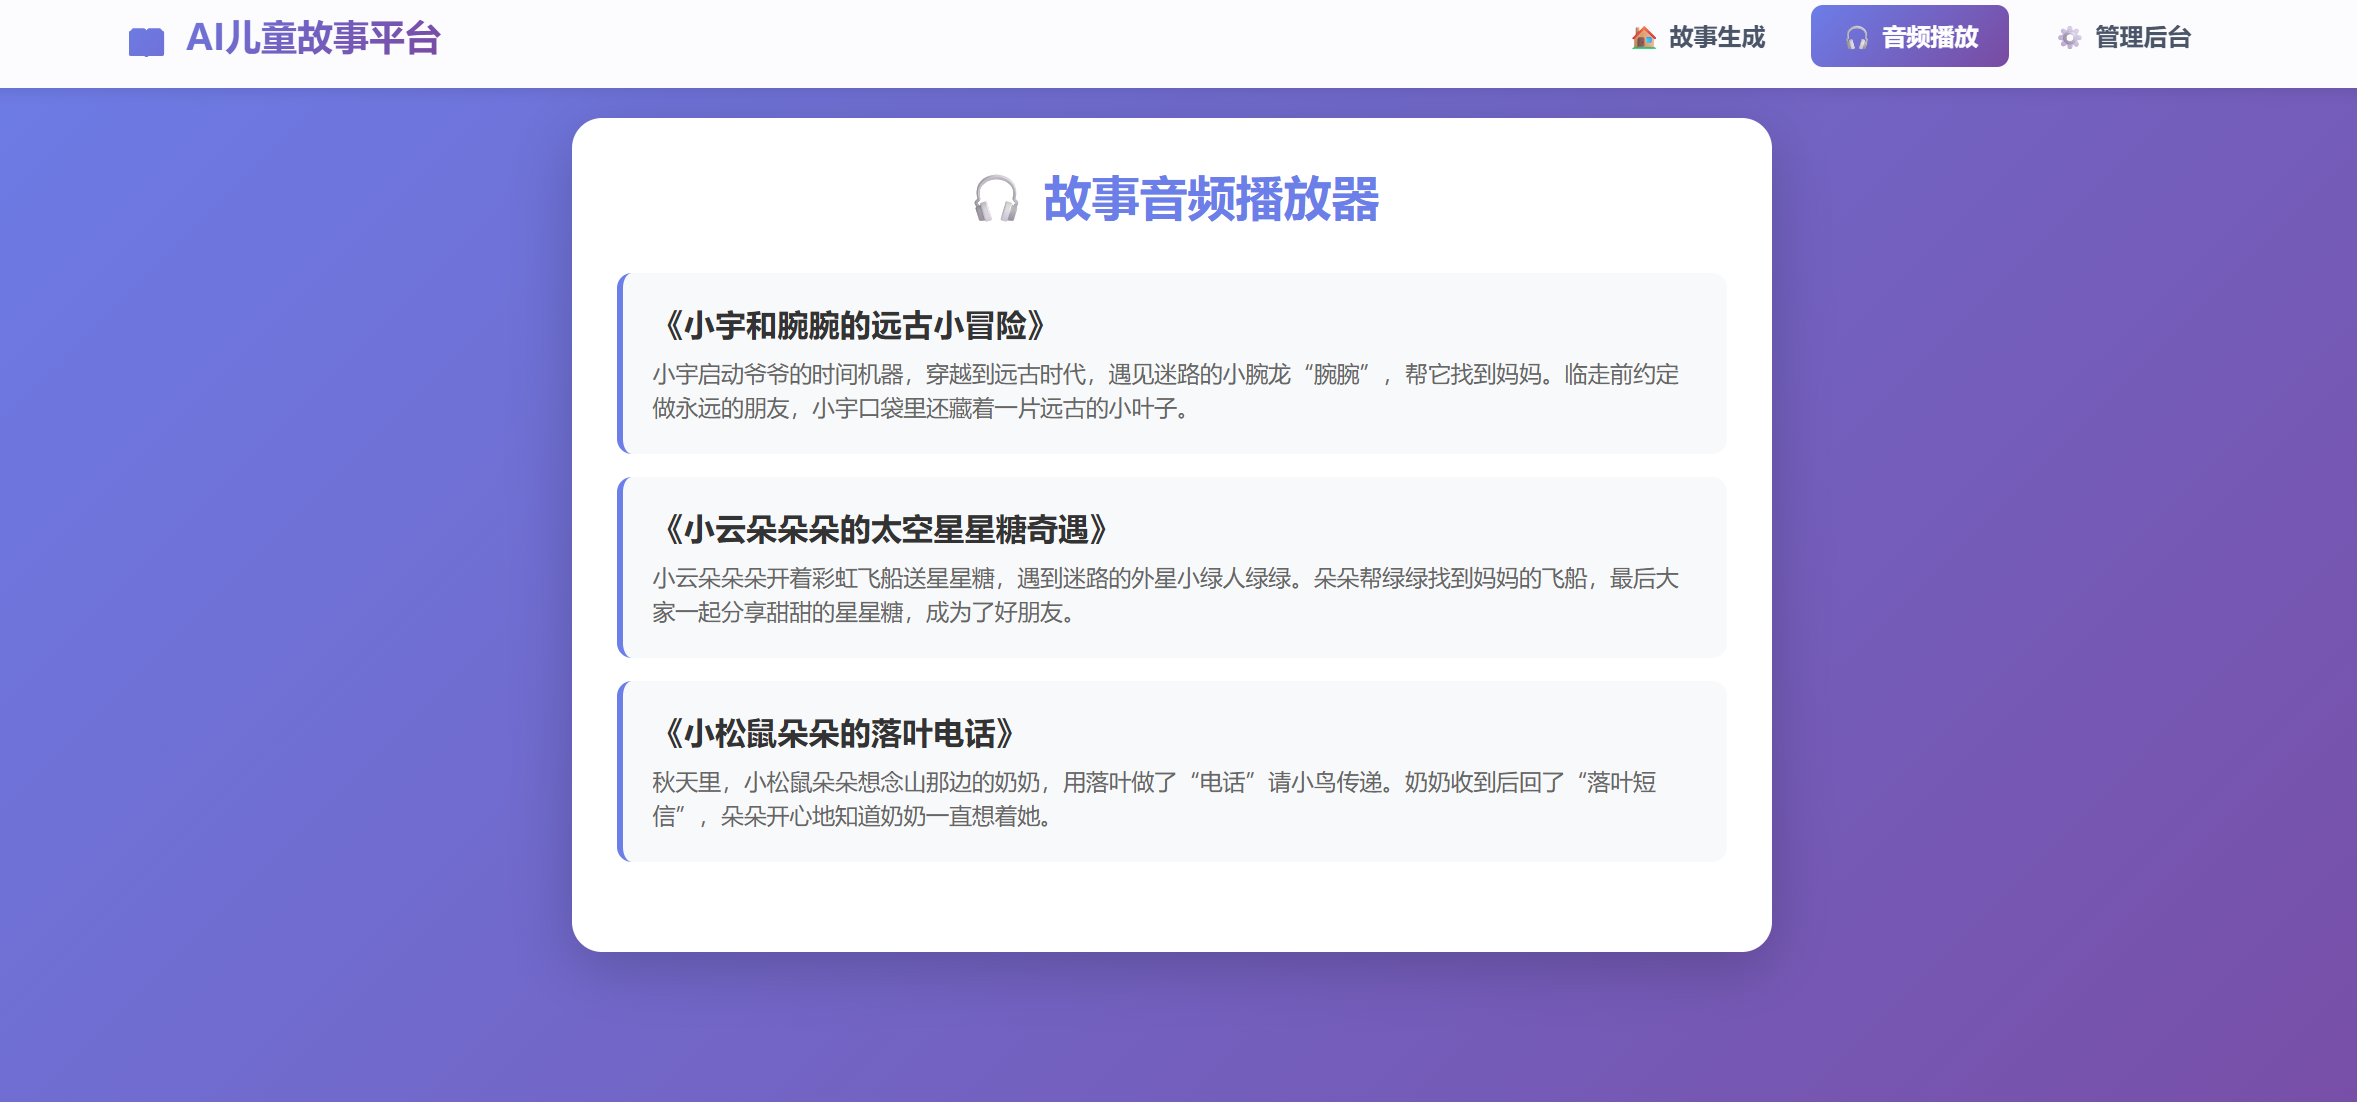
Task: Click the headphones icon in 音频播放 button
Action: [x=1856, y=38]
